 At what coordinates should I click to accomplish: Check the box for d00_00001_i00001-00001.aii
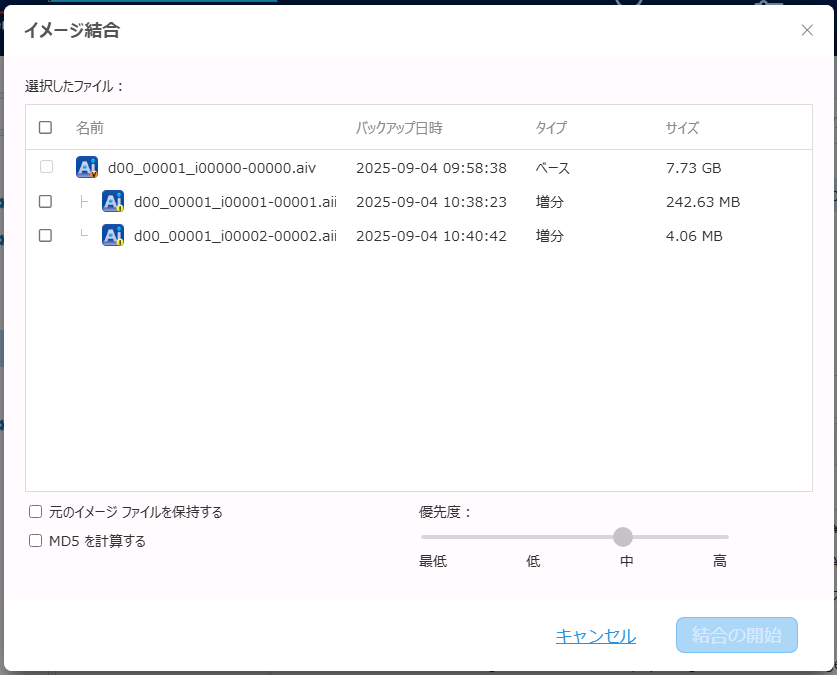[45, 202]
